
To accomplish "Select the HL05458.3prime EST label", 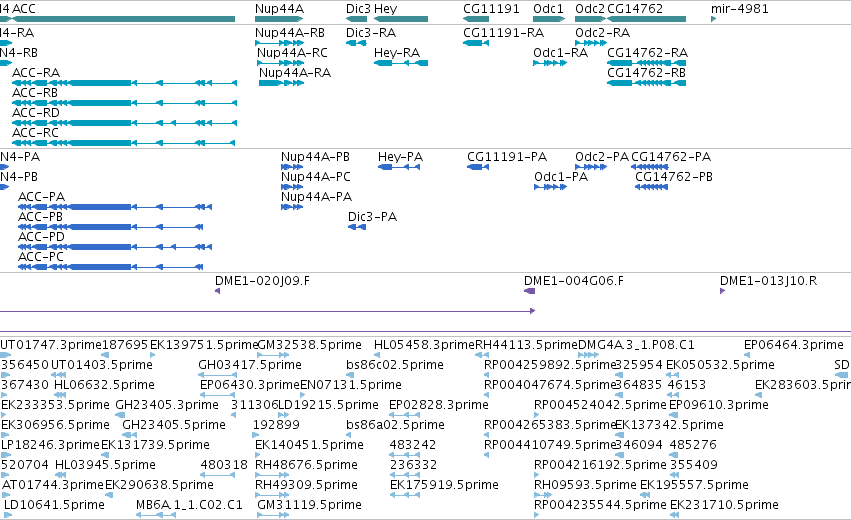I will (424, 345).
